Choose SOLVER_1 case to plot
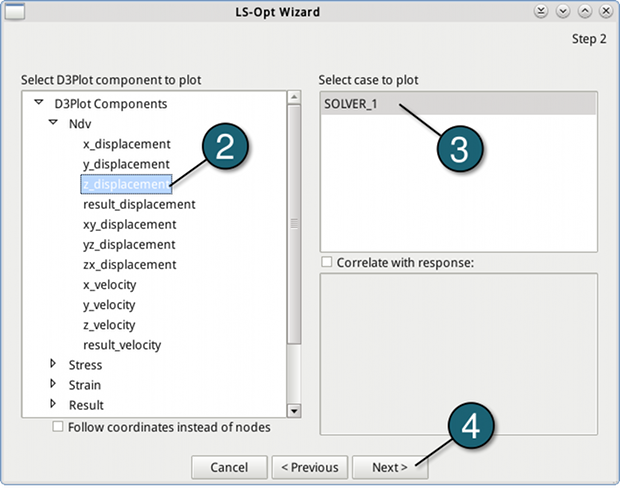This screenshot has height=488, width=620. coord(458,104)
